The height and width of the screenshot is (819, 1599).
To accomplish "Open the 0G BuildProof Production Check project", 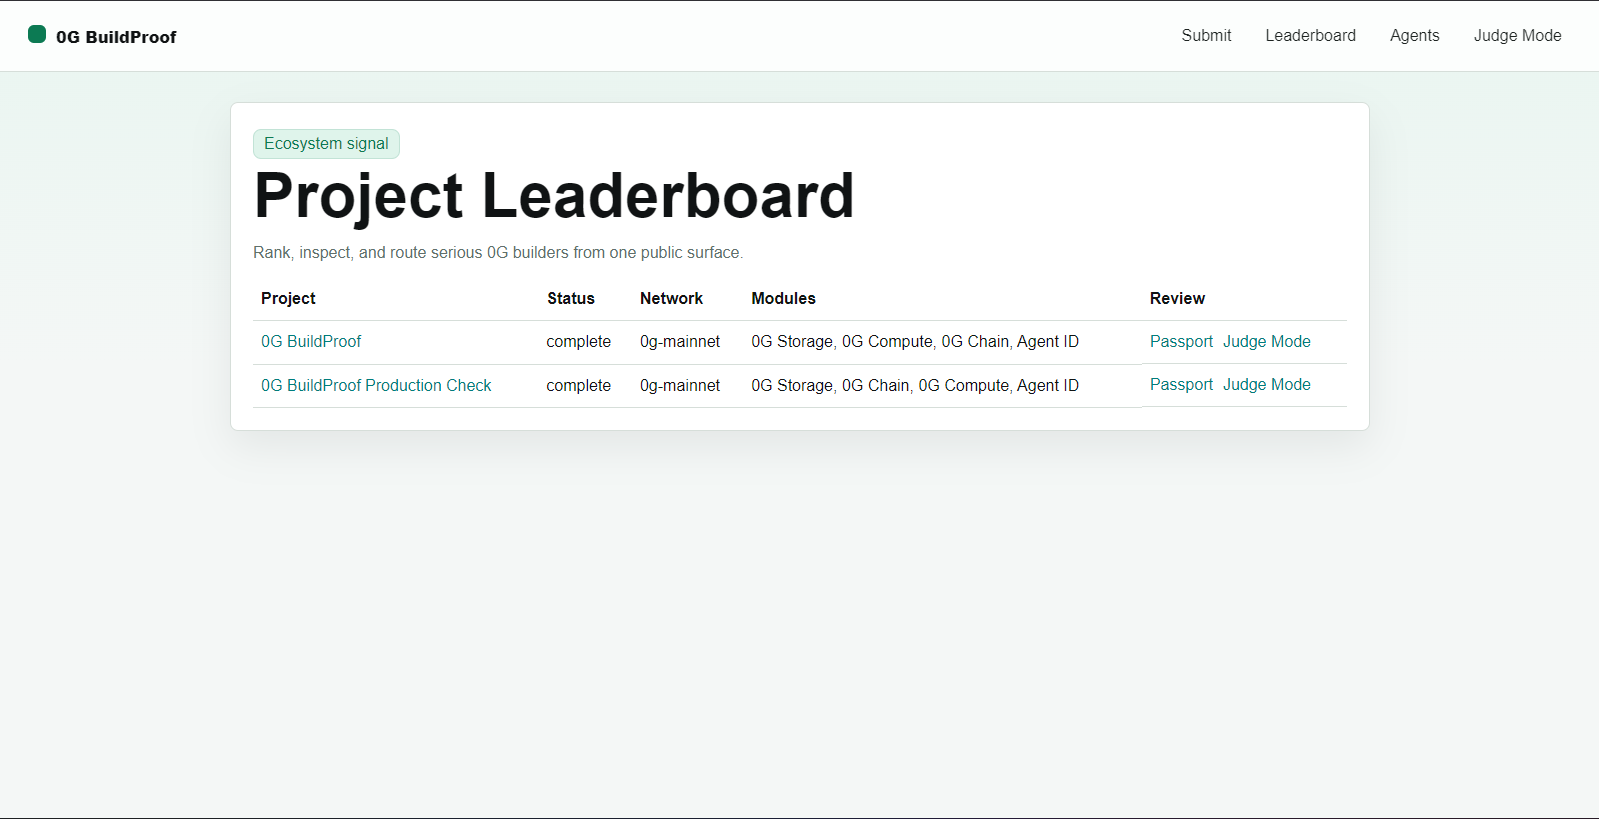I will point(376,386).
